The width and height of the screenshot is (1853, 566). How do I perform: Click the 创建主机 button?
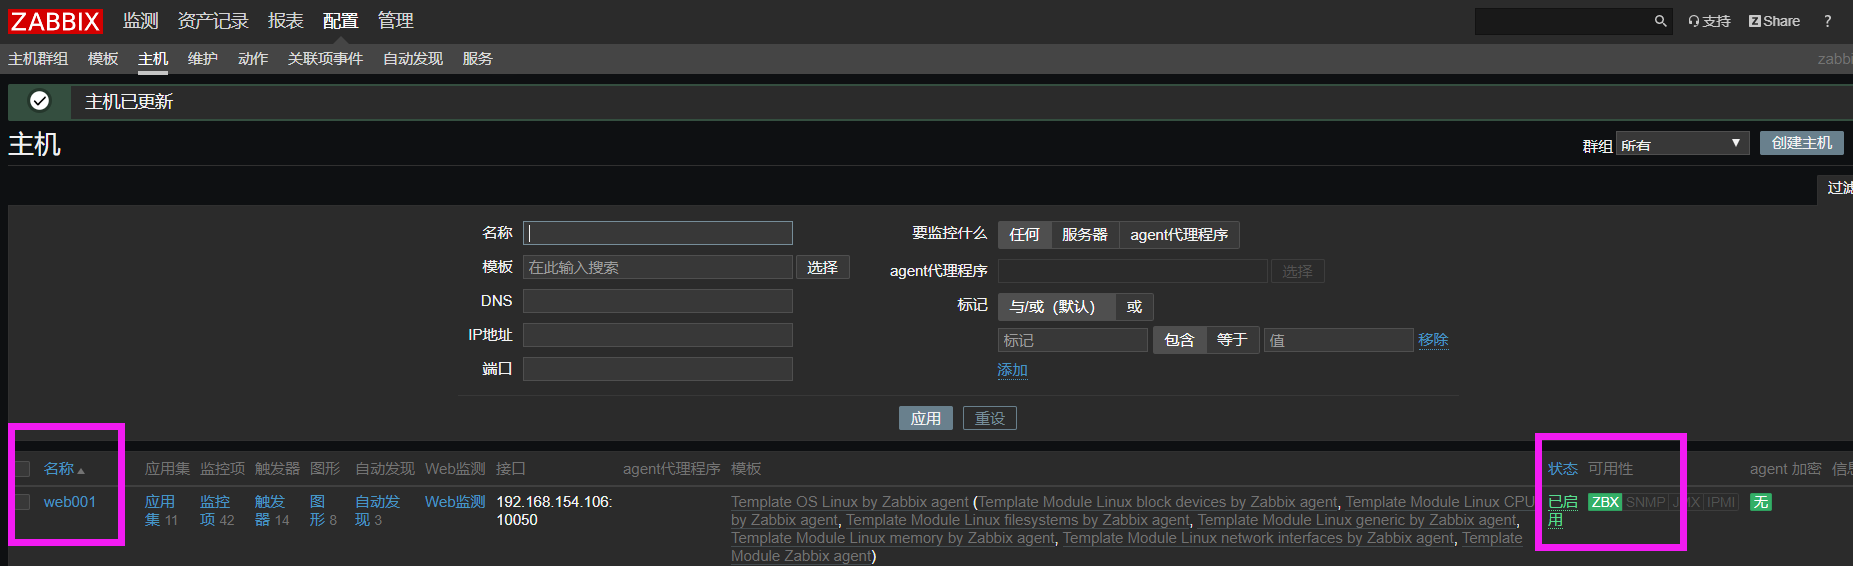click(1802, 143)
